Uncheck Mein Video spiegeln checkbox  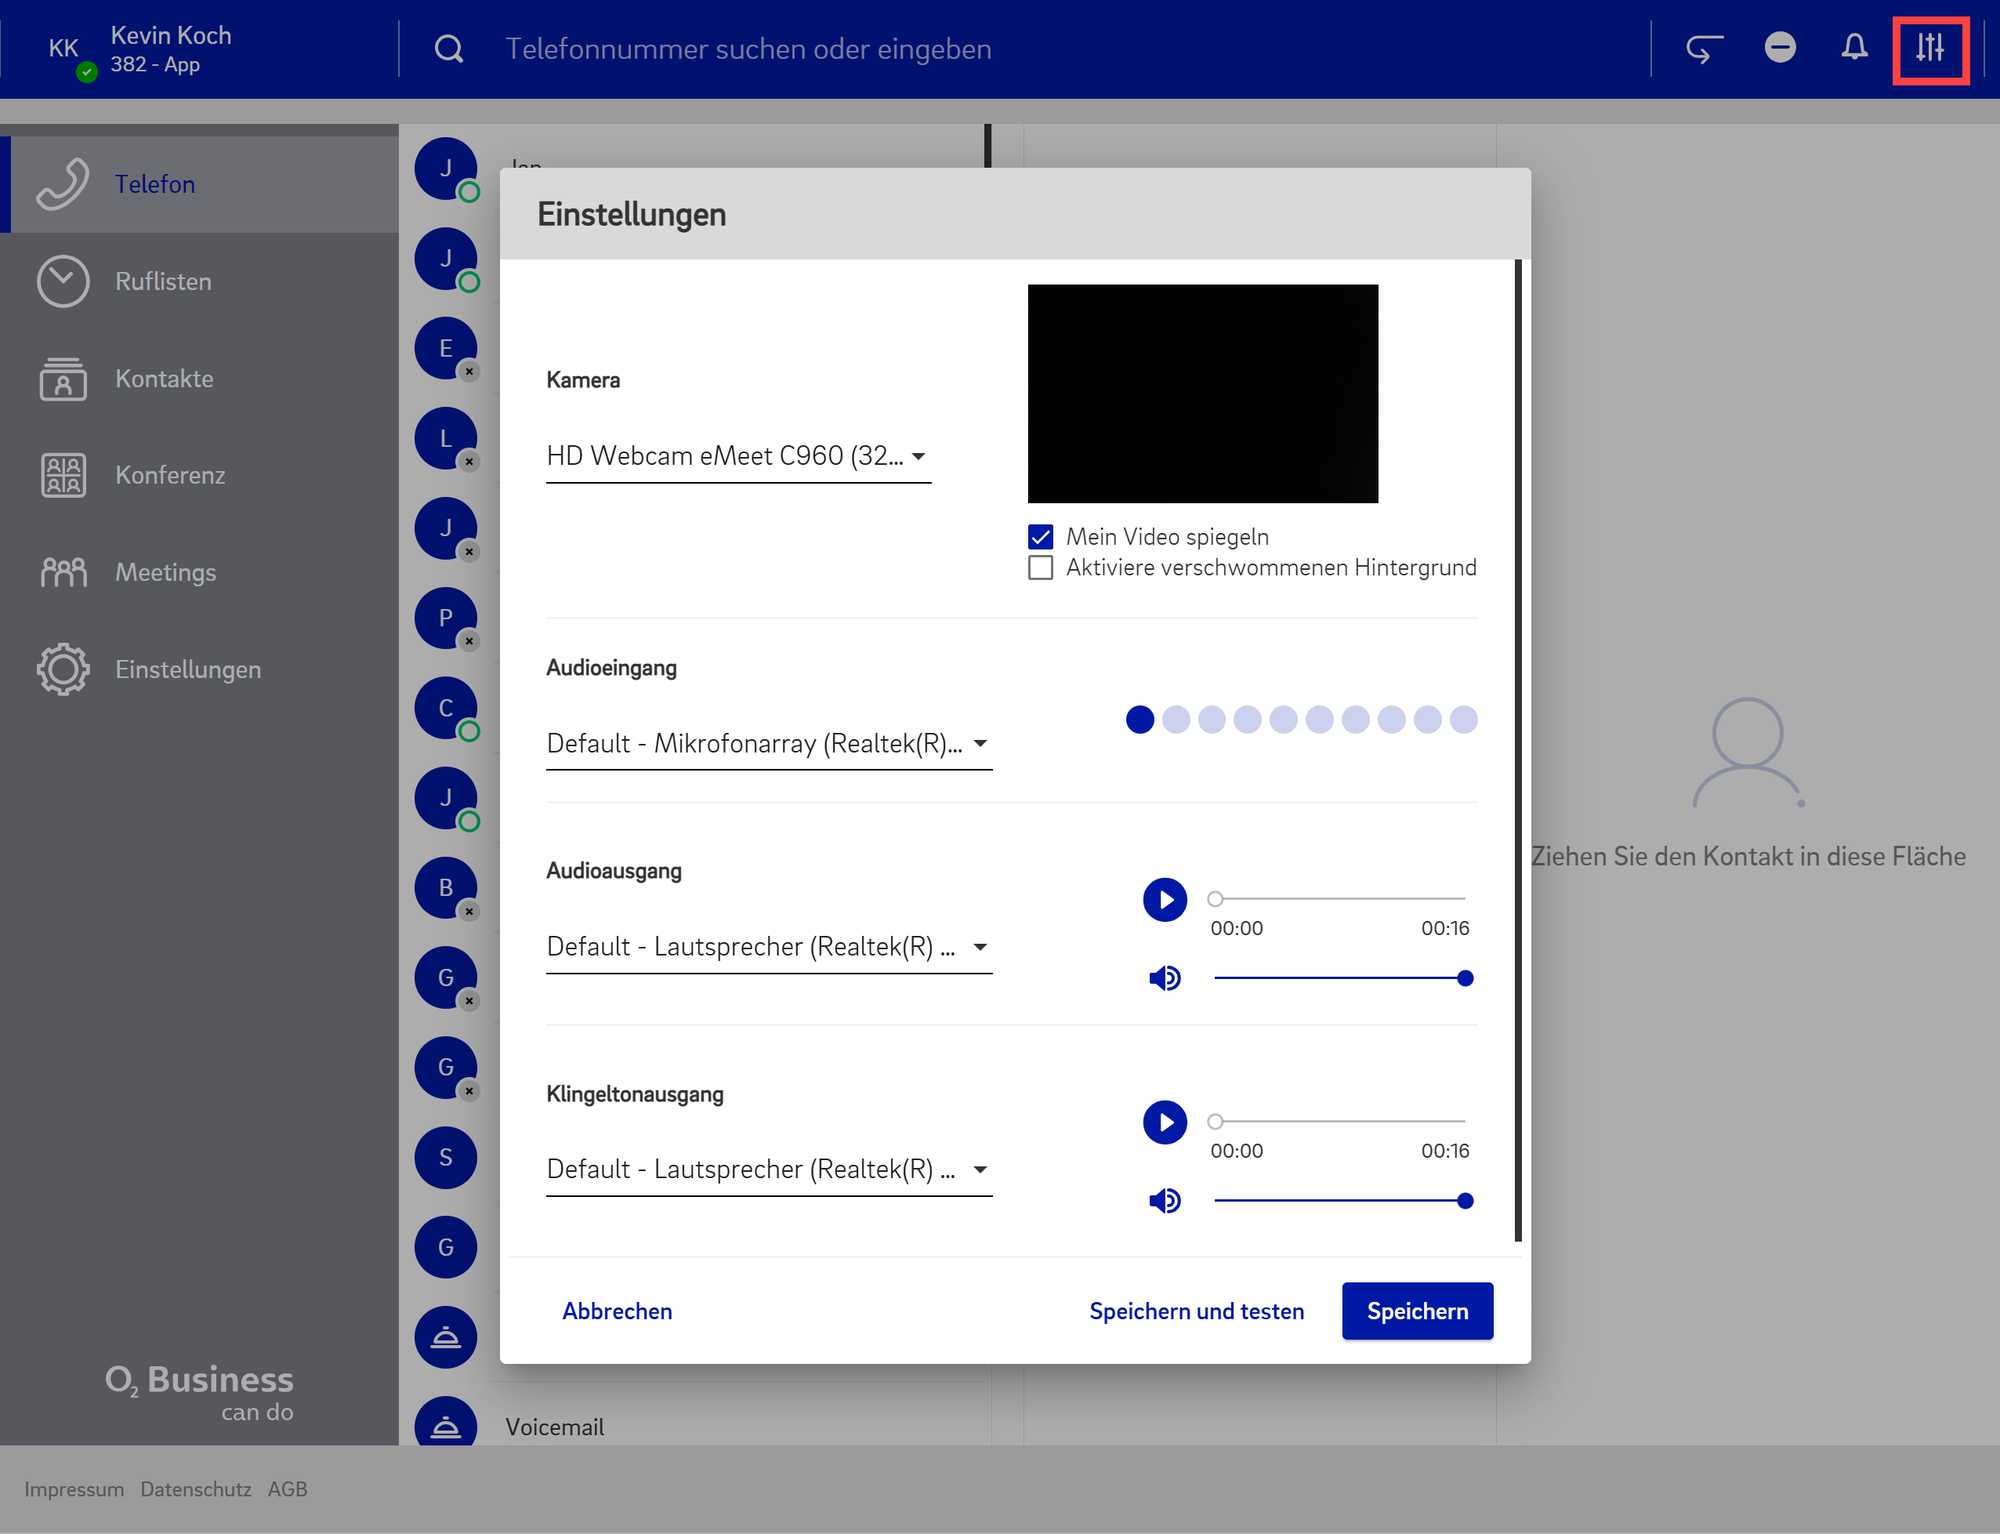[x=1040, y=537]
